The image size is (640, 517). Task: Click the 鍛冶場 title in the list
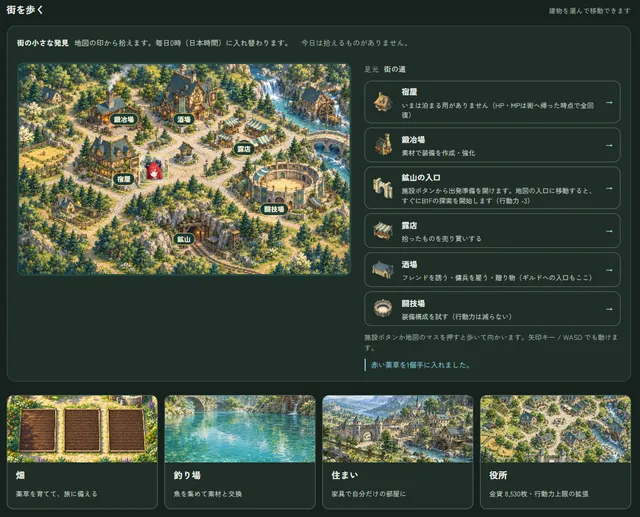click(x=413, y=140)
